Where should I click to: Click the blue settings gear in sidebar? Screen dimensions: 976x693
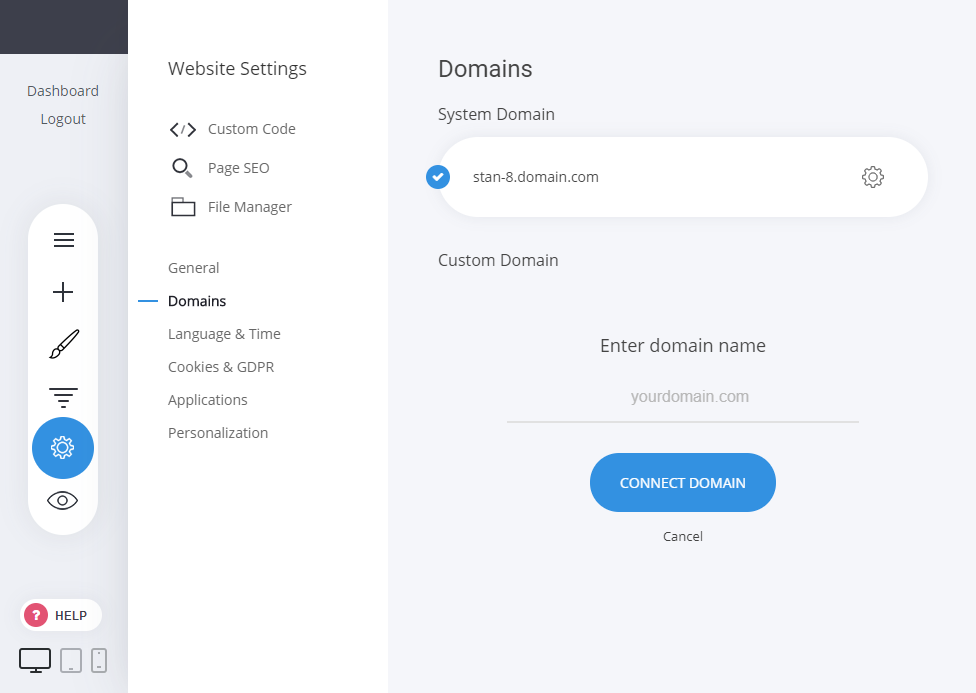coord(63,448)
